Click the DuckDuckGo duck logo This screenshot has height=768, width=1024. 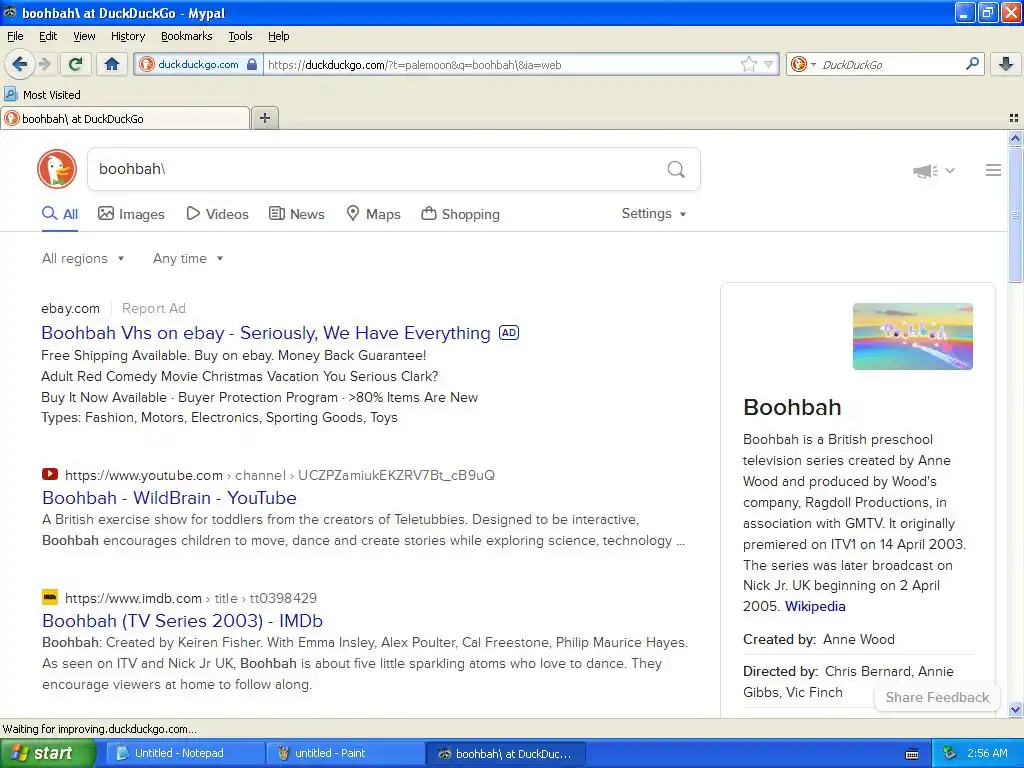[57, 168]
